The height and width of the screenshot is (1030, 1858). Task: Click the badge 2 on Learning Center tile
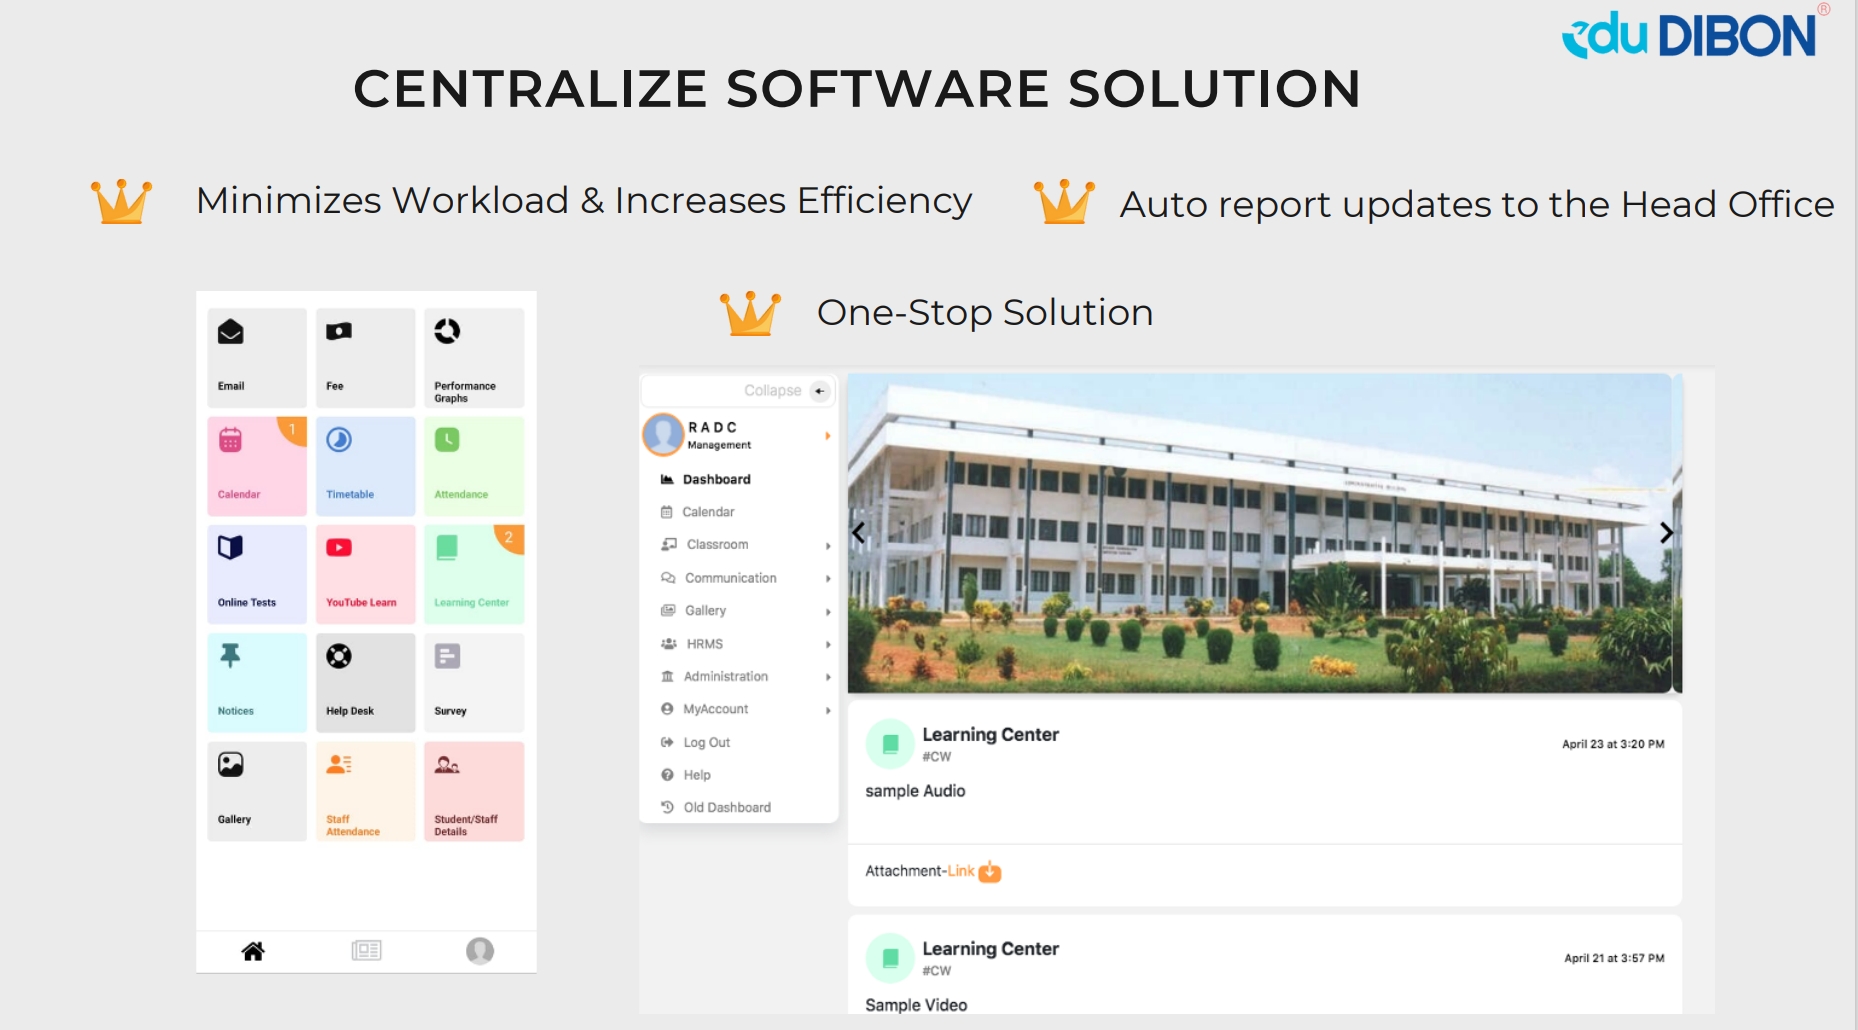[509, 538]
